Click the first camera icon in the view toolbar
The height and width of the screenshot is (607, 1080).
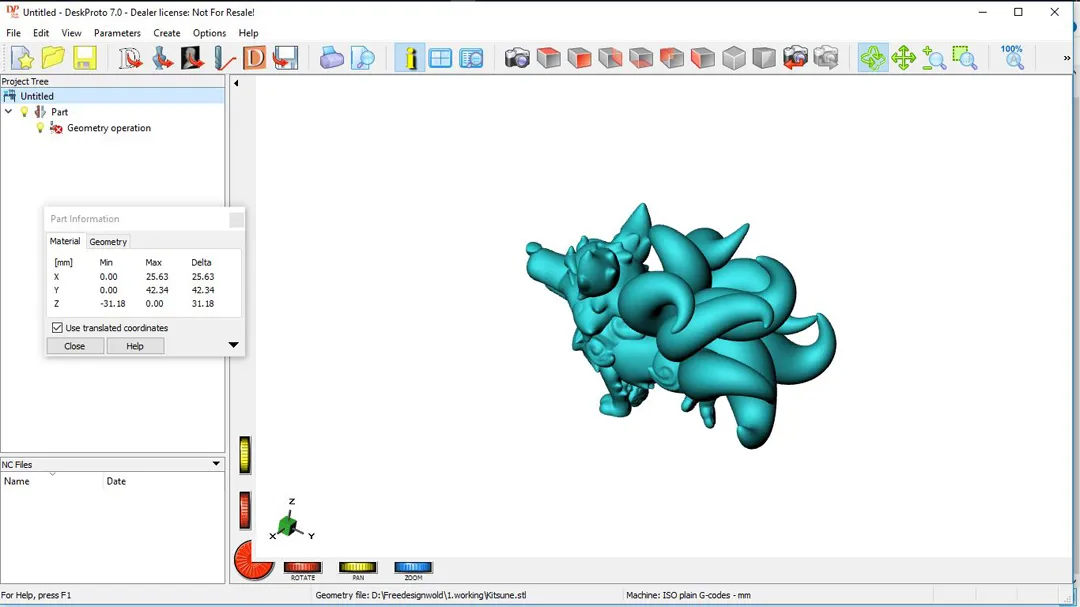[x=517, y=58]
